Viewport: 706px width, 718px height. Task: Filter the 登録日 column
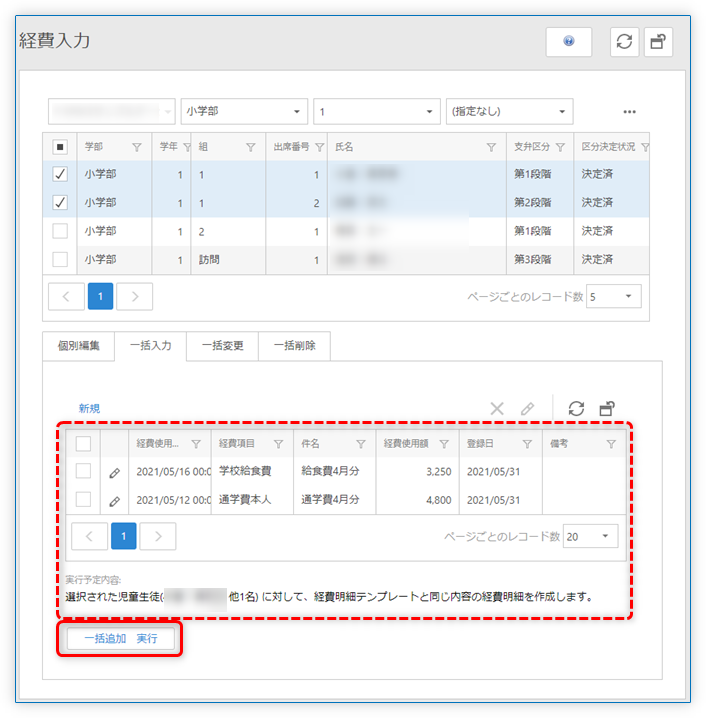(527, 444)
